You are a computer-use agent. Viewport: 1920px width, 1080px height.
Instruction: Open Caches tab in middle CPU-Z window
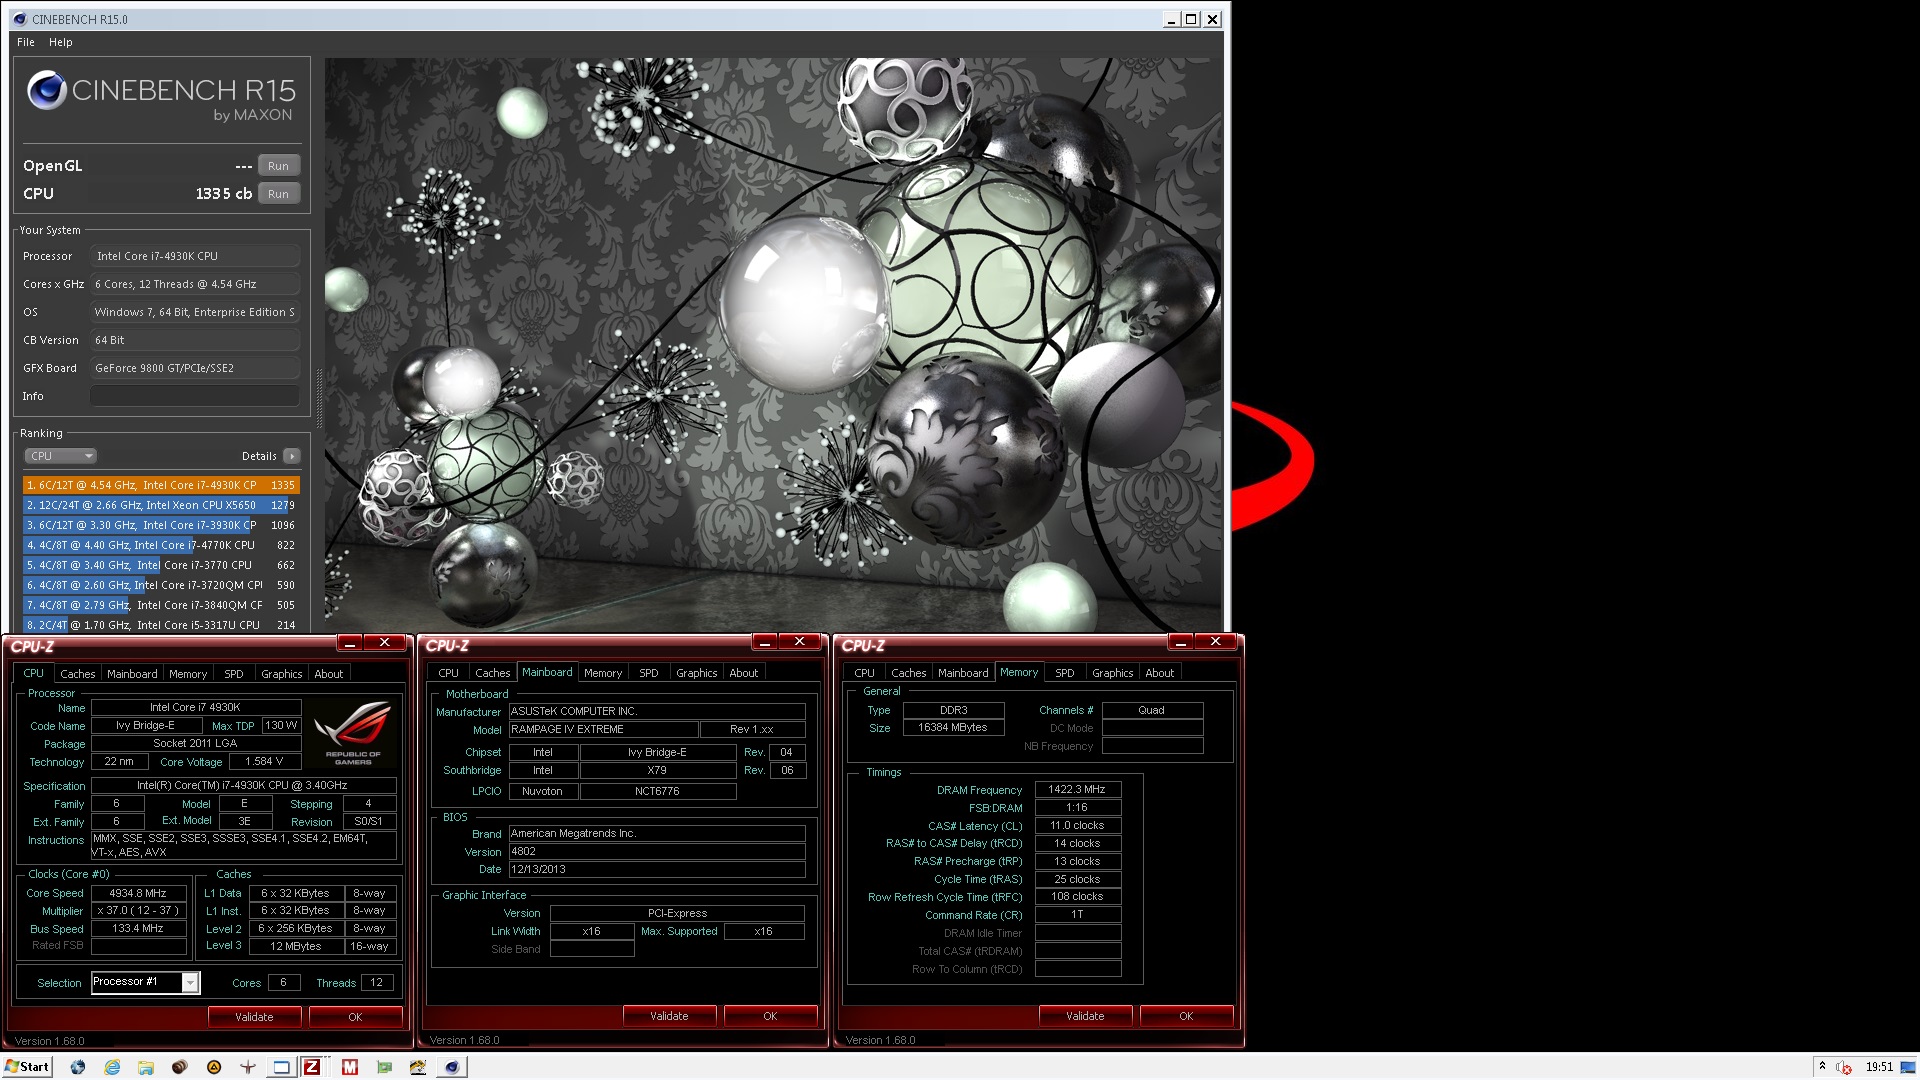point(493,673)
